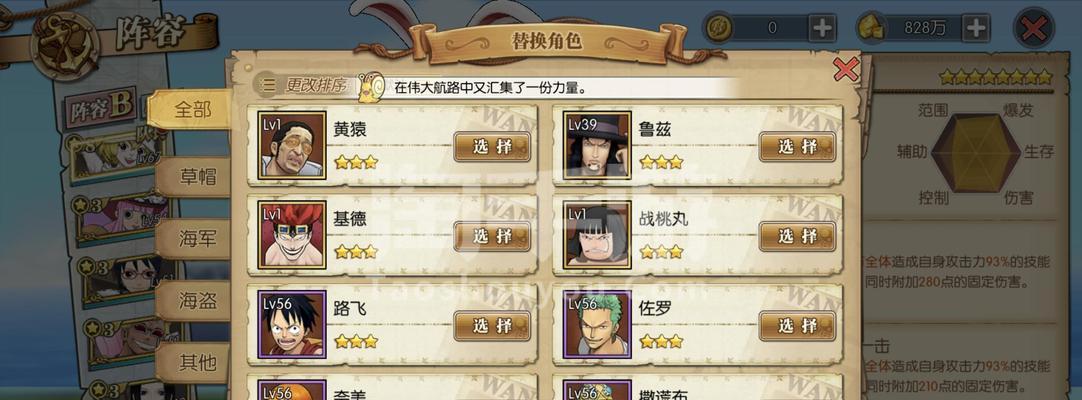
Task: Pick 基德 using the 选择 button
Action: [492, 237]
